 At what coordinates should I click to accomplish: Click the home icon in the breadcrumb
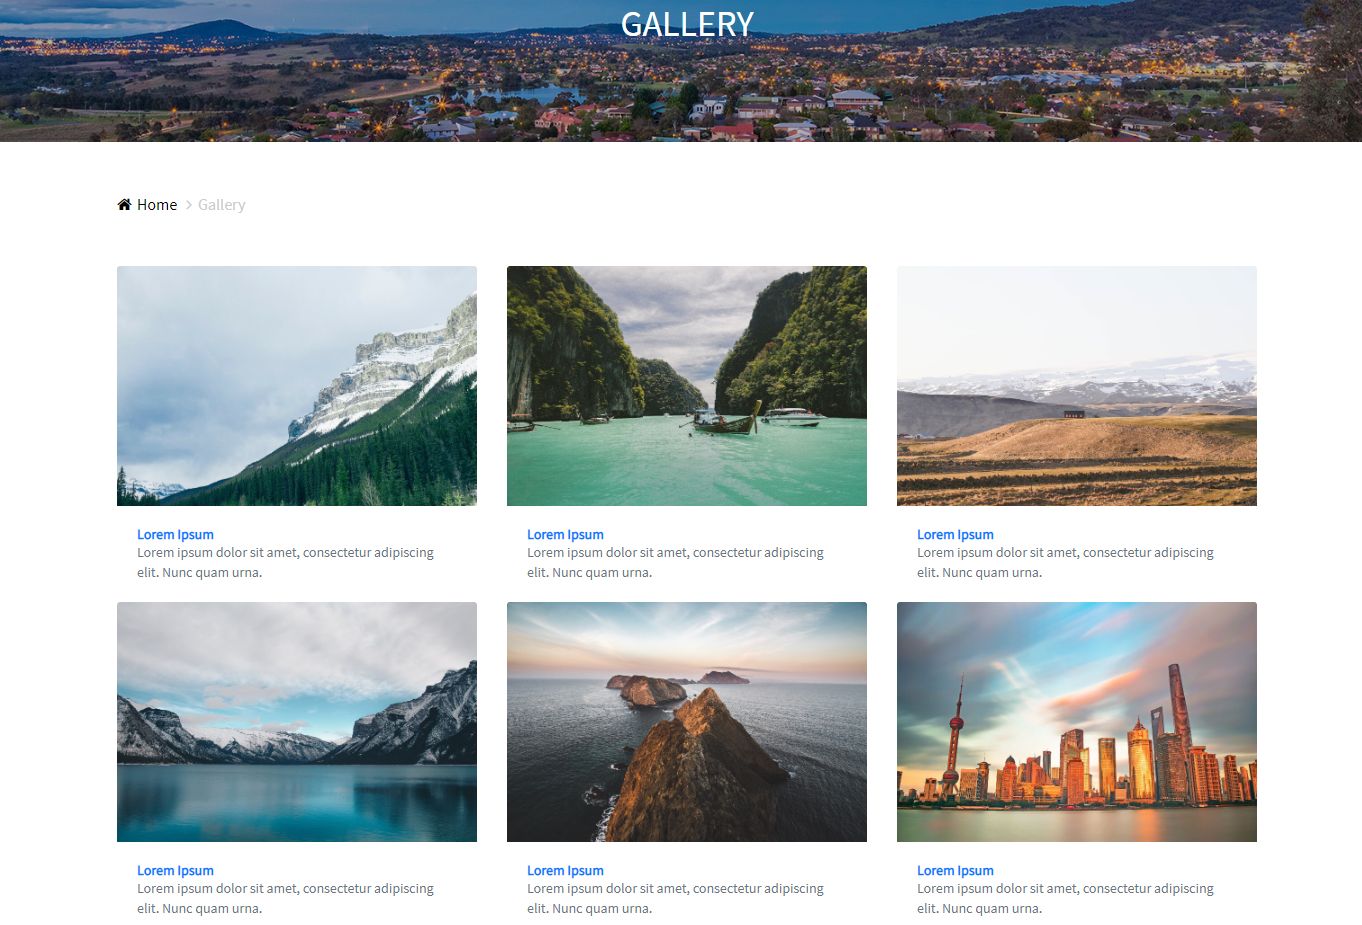pyautogui.click(x=124, y=205)
